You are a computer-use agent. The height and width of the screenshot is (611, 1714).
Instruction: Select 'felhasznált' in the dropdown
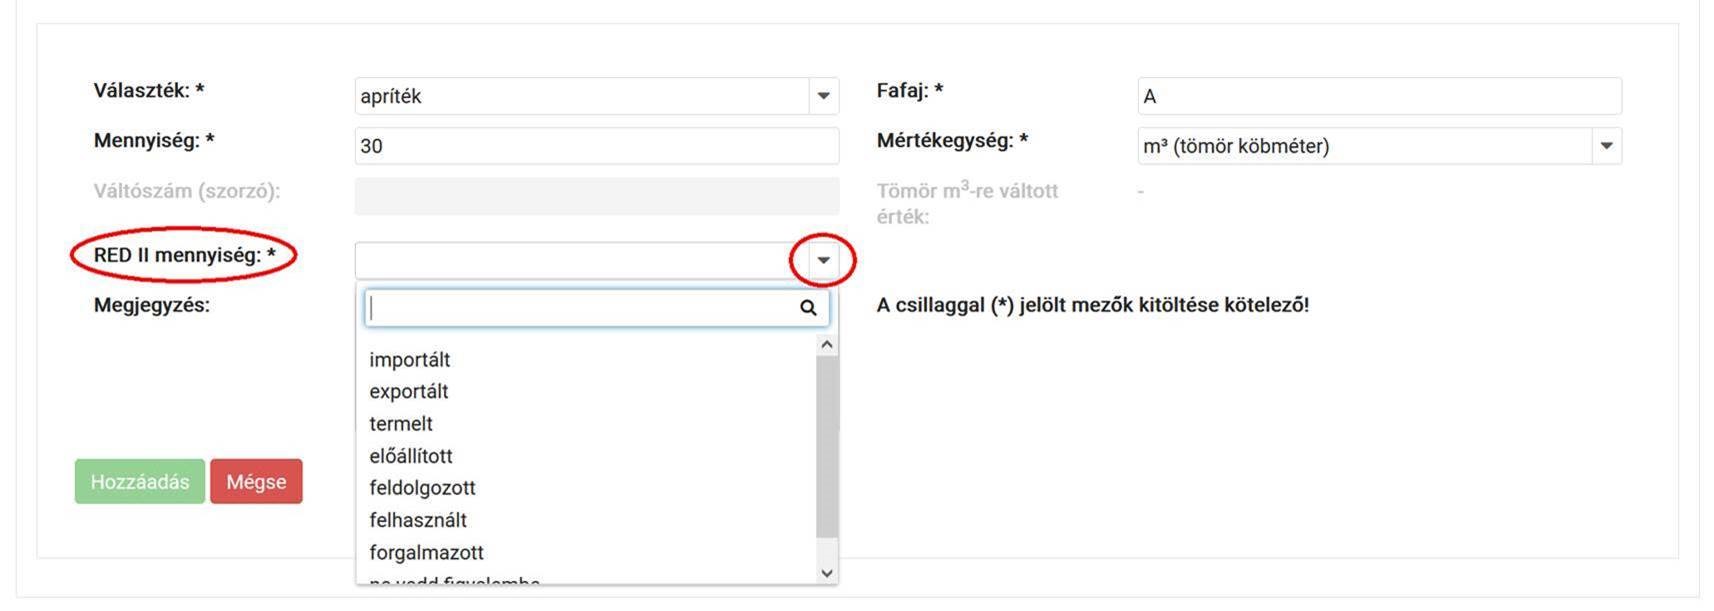click(418, 520)
